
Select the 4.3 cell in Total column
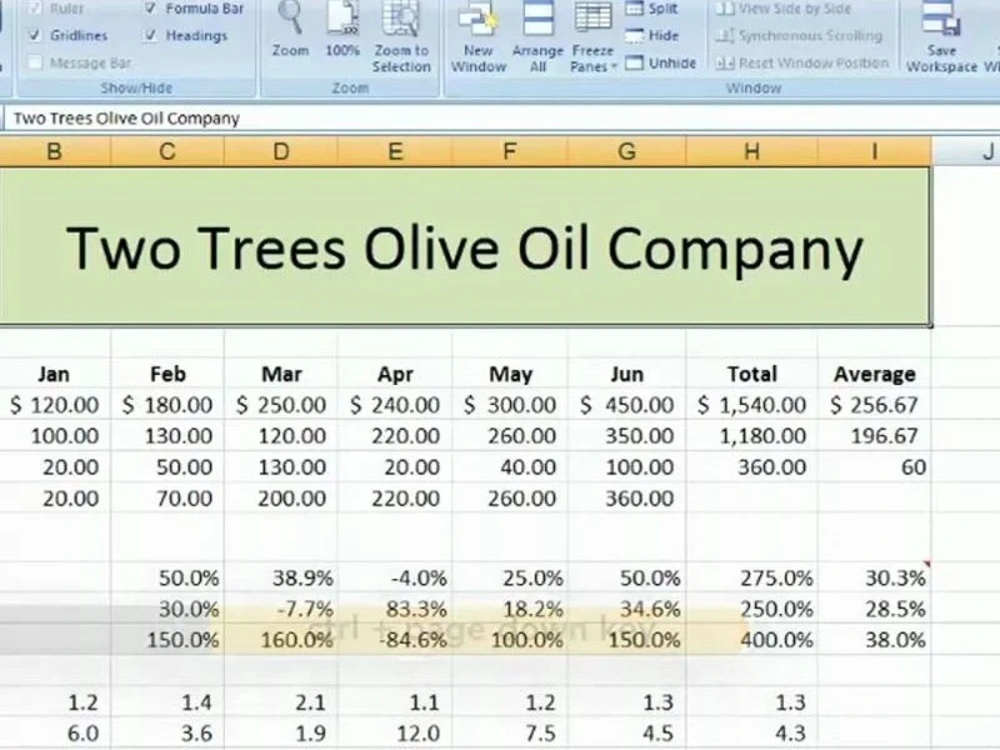tap(752, 733)
